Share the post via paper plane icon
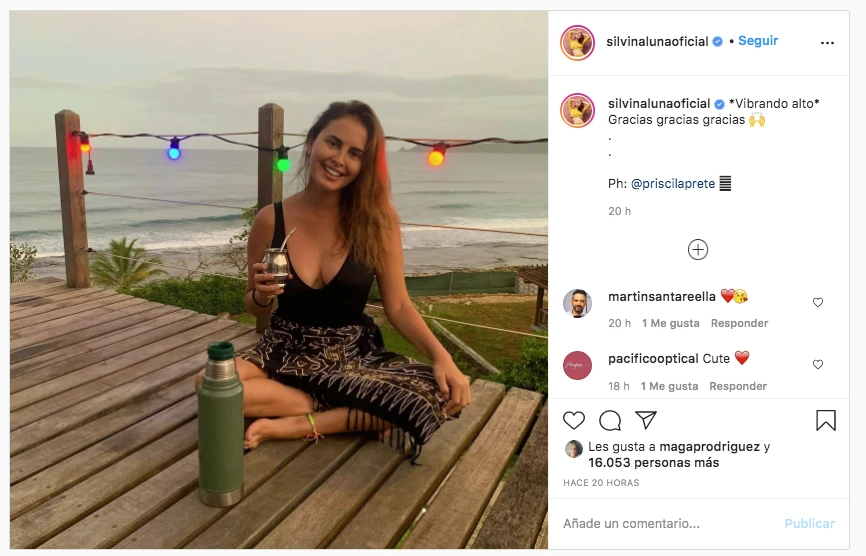 pyautogui.click(x=646, y=420)
